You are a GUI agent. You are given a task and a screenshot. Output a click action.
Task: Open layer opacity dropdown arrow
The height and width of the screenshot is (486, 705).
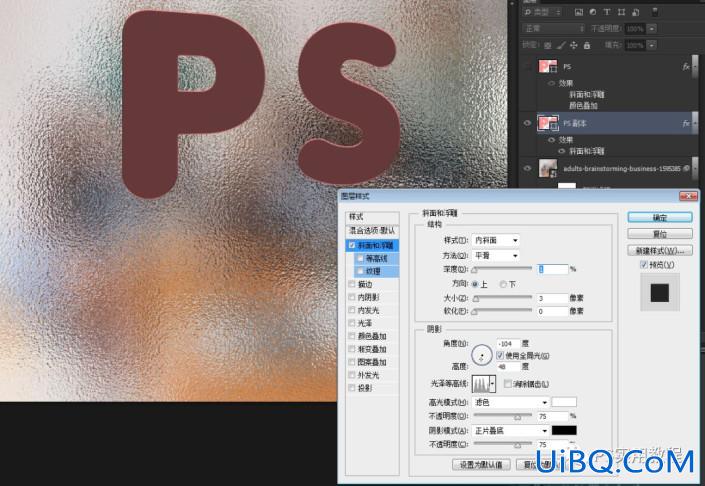coord(651,29)
